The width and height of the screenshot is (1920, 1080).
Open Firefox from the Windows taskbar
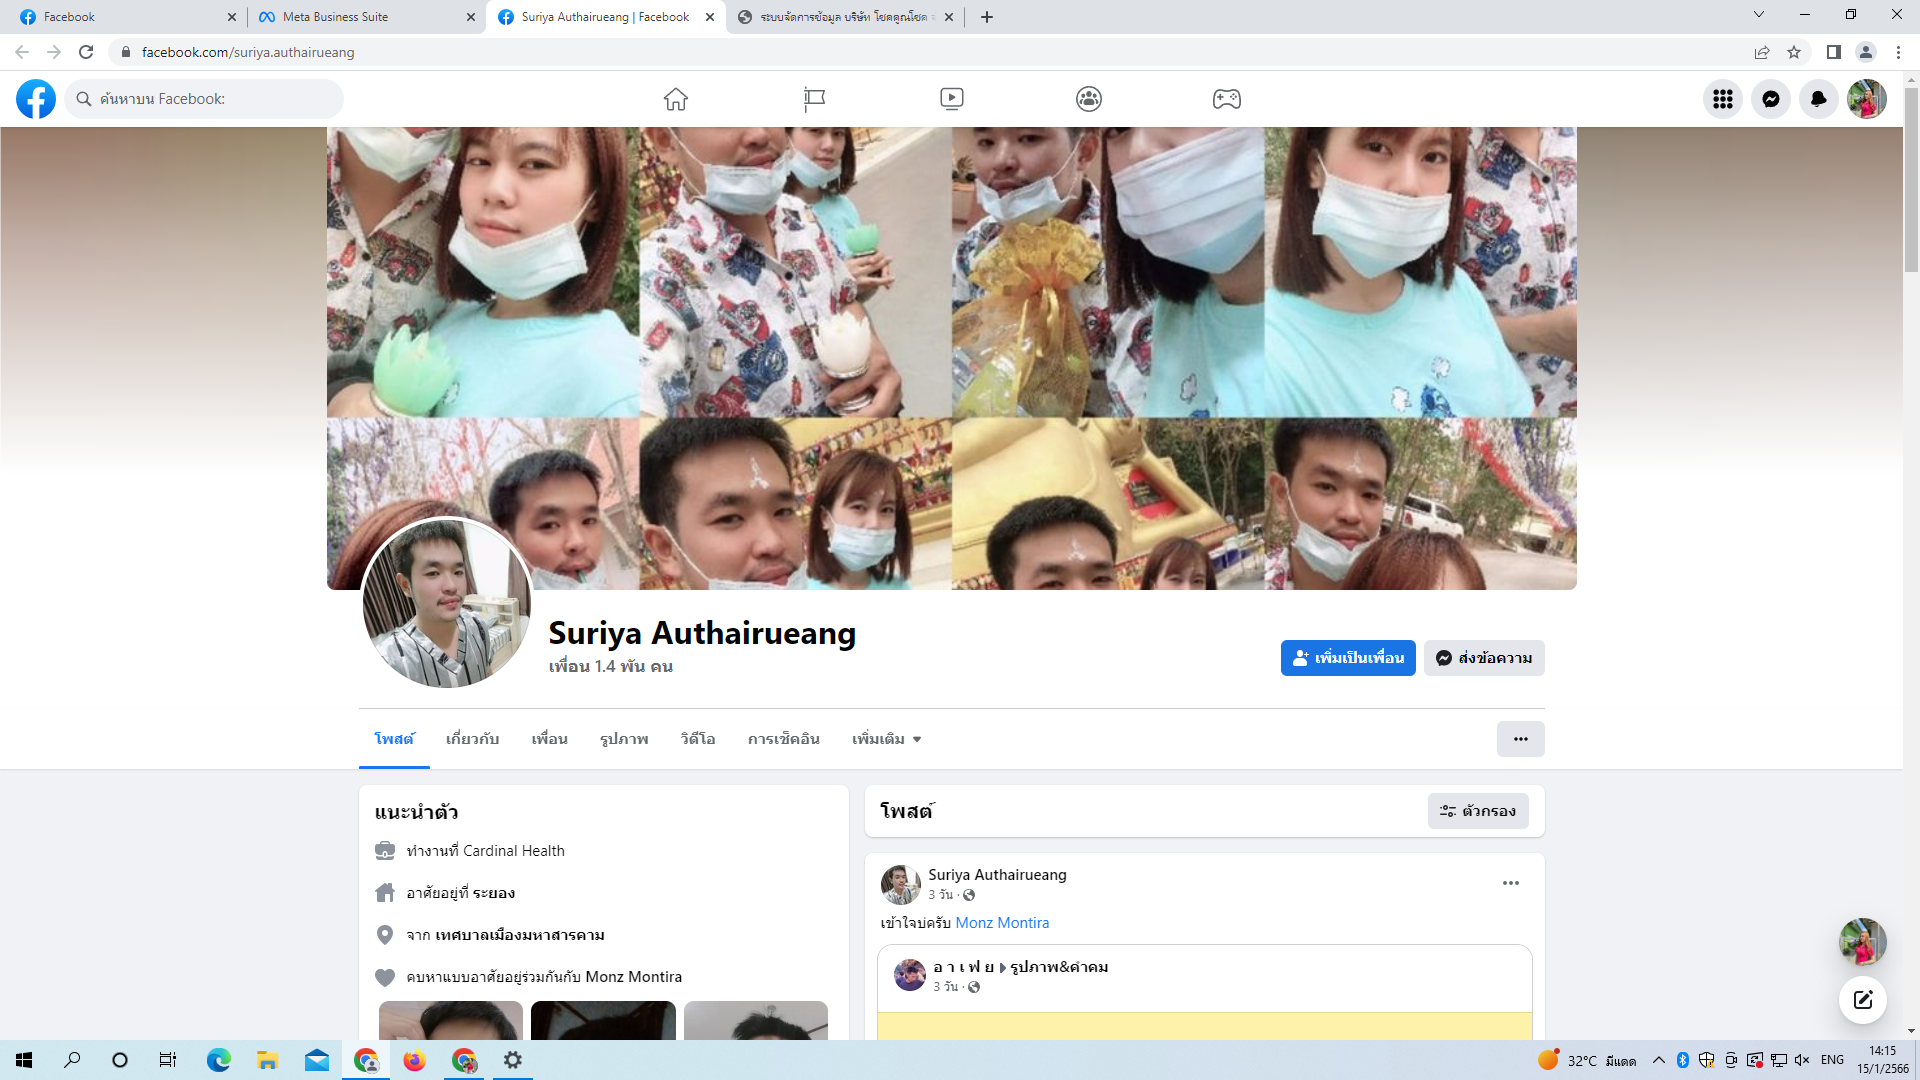(x=414, y=1060)
